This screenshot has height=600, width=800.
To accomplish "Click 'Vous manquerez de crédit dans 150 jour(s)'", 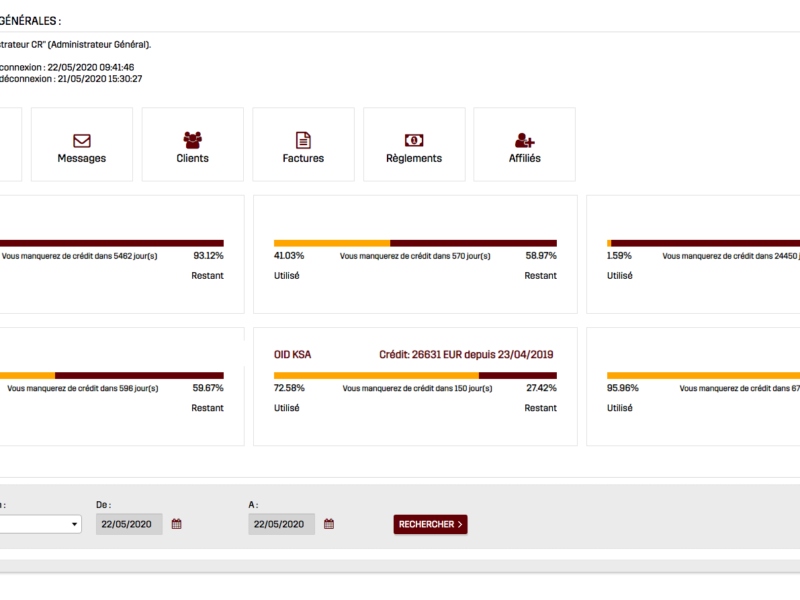I will click(417, 388).
